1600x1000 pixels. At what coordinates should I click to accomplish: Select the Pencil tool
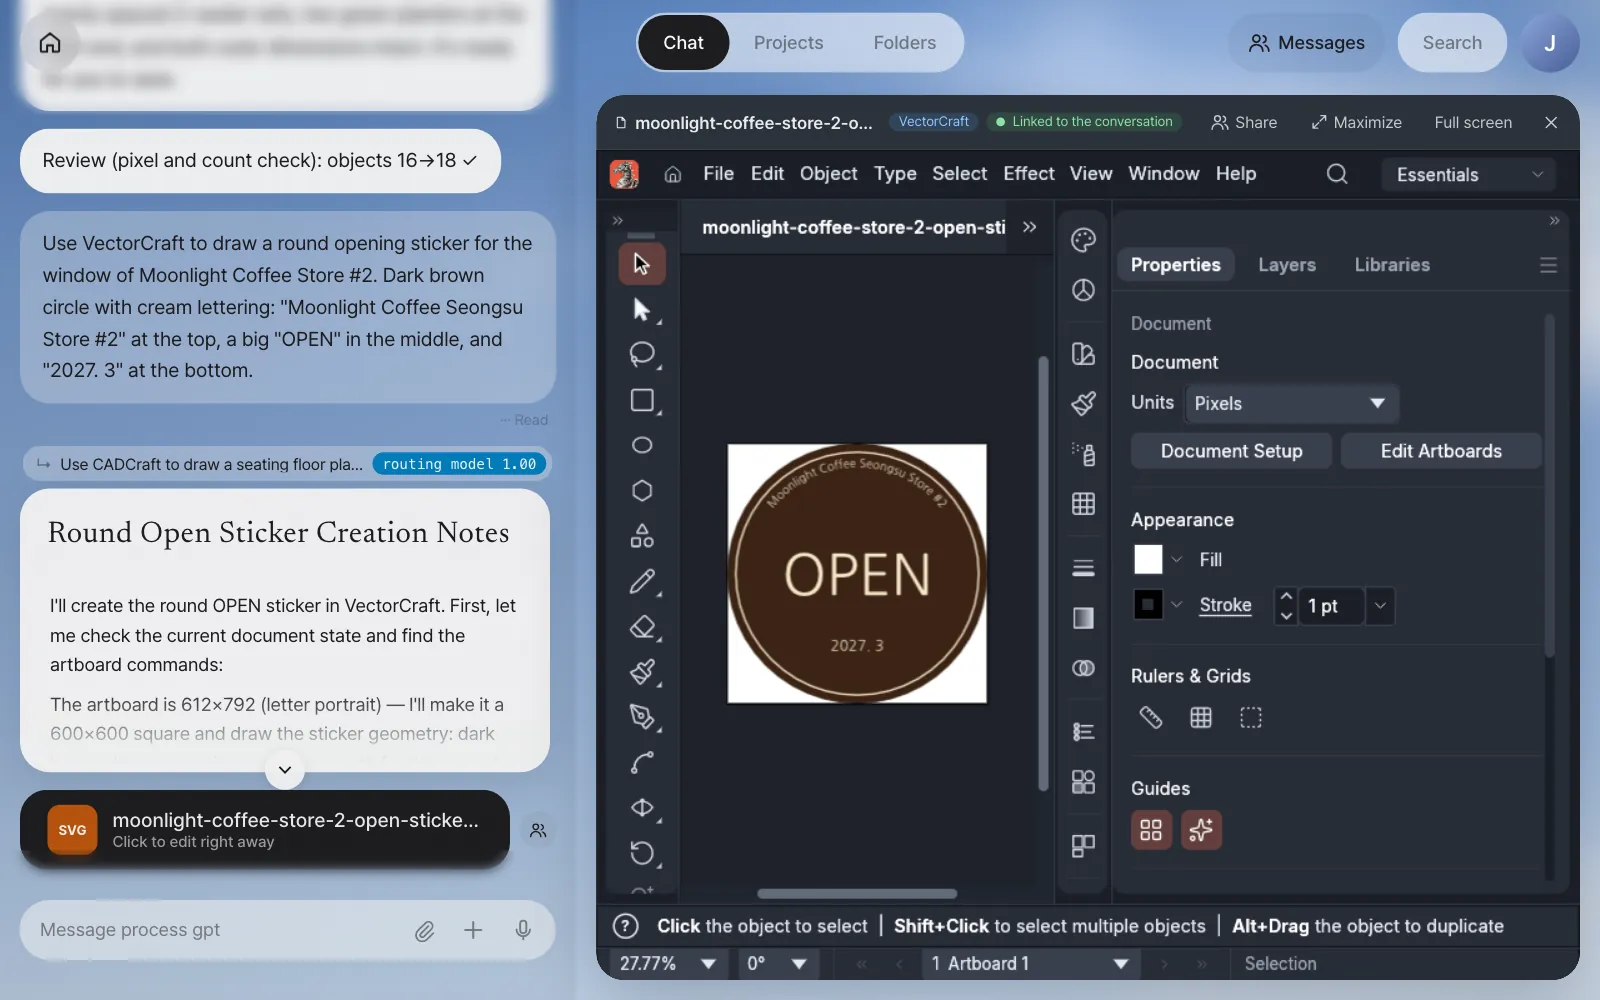642,582
